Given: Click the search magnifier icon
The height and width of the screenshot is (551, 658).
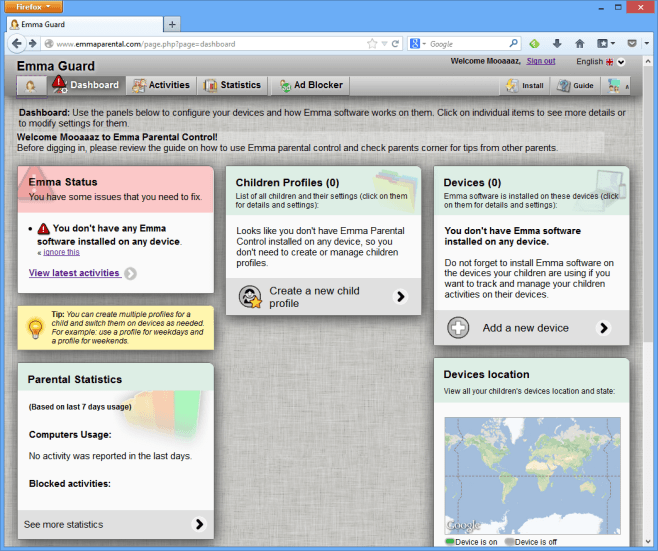Looking at the screenshot, I should click(x=514, y=43).
